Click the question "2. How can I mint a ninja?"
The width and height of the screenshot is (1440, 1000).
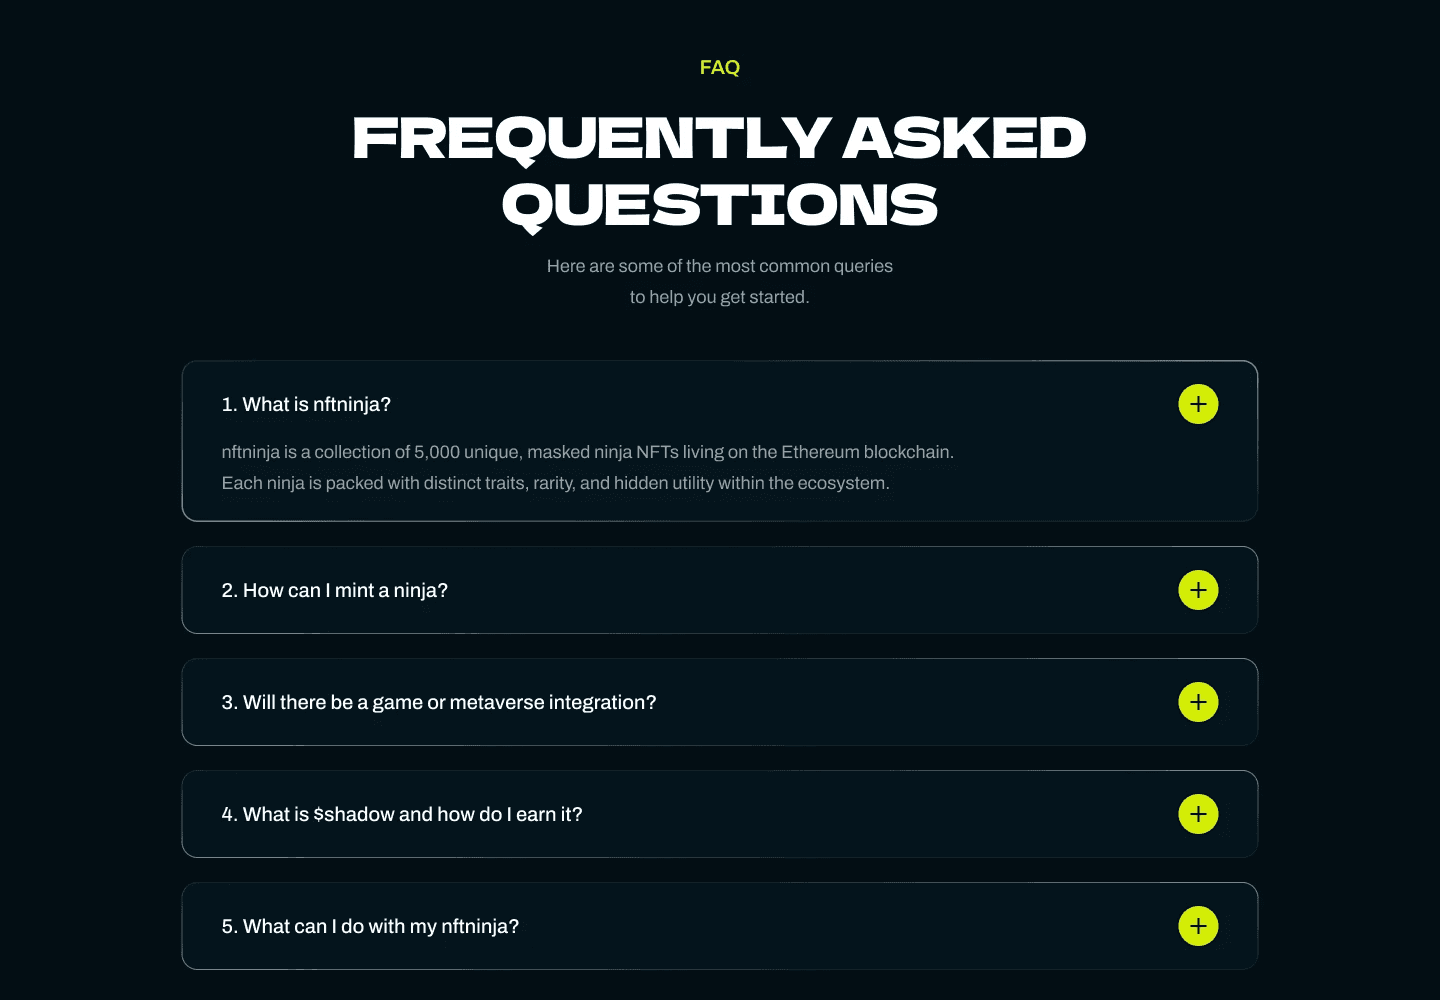click(335, 590)
